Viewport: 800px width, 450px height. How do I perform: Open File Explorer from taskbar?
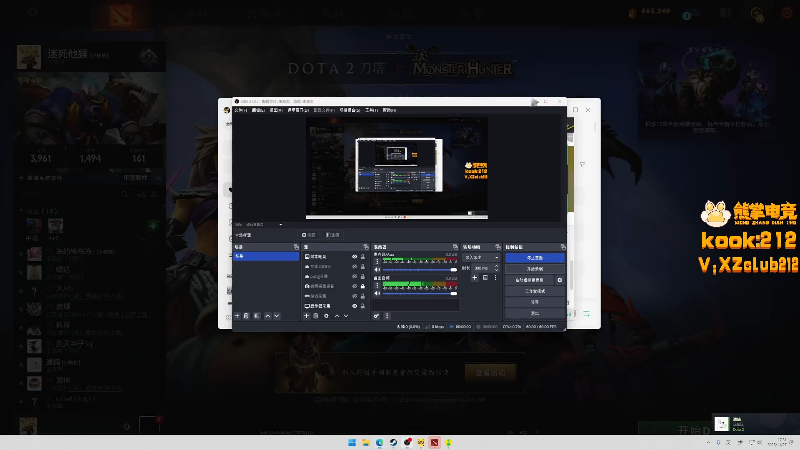click(366, 443)
